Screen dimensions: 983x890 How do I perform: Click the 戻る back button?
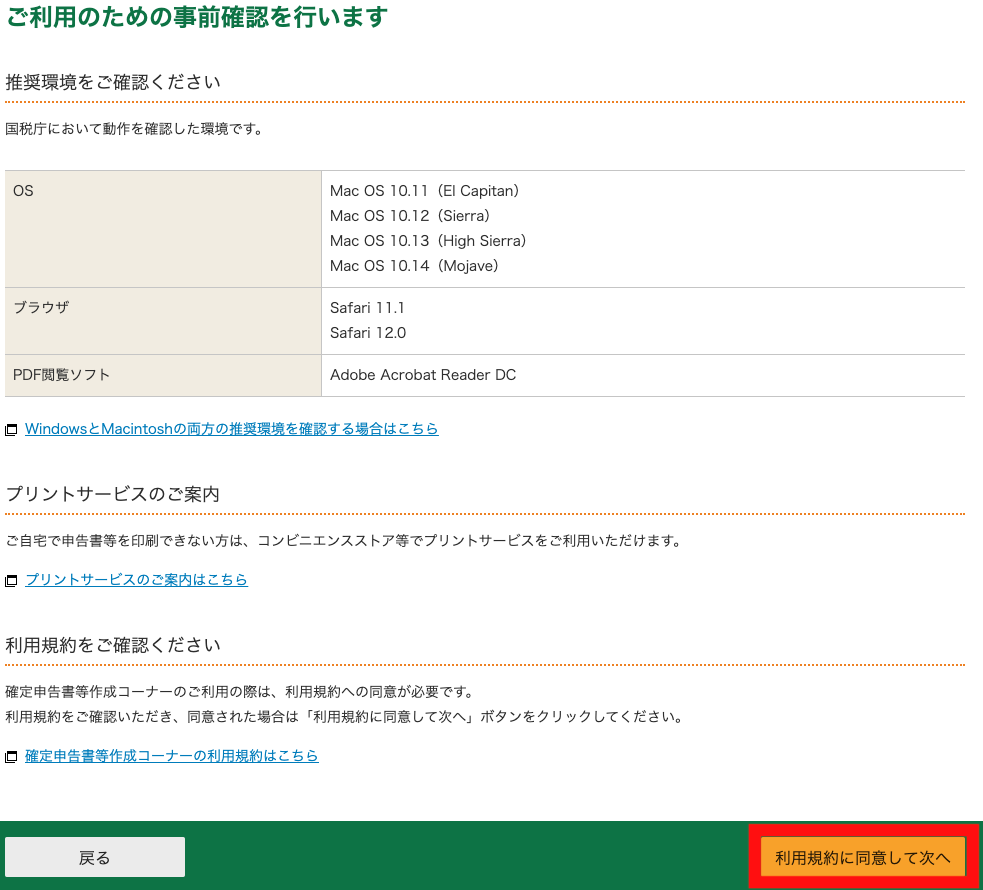[x=95, y=857]
